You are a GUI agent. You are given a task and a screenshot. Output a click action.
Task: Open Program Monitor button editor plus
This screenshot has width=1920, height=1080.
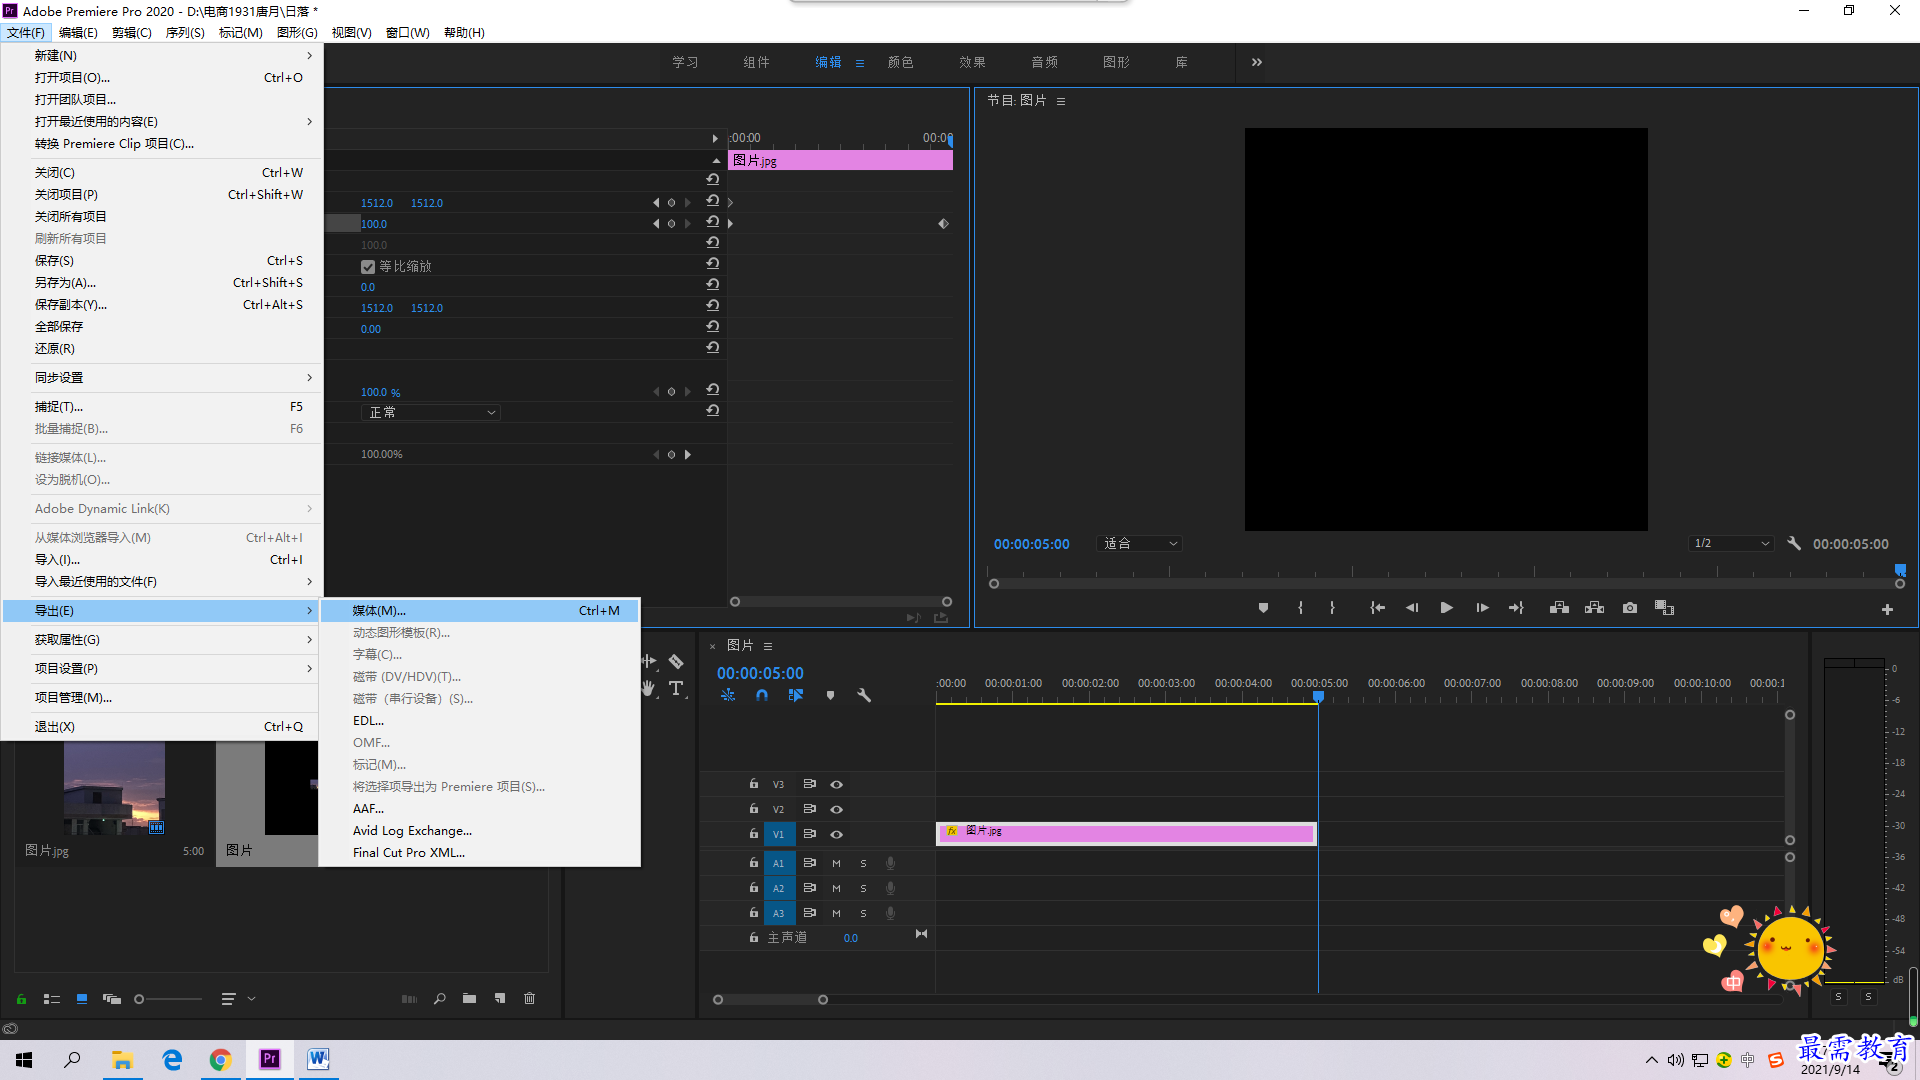(x=1887, y=609)
